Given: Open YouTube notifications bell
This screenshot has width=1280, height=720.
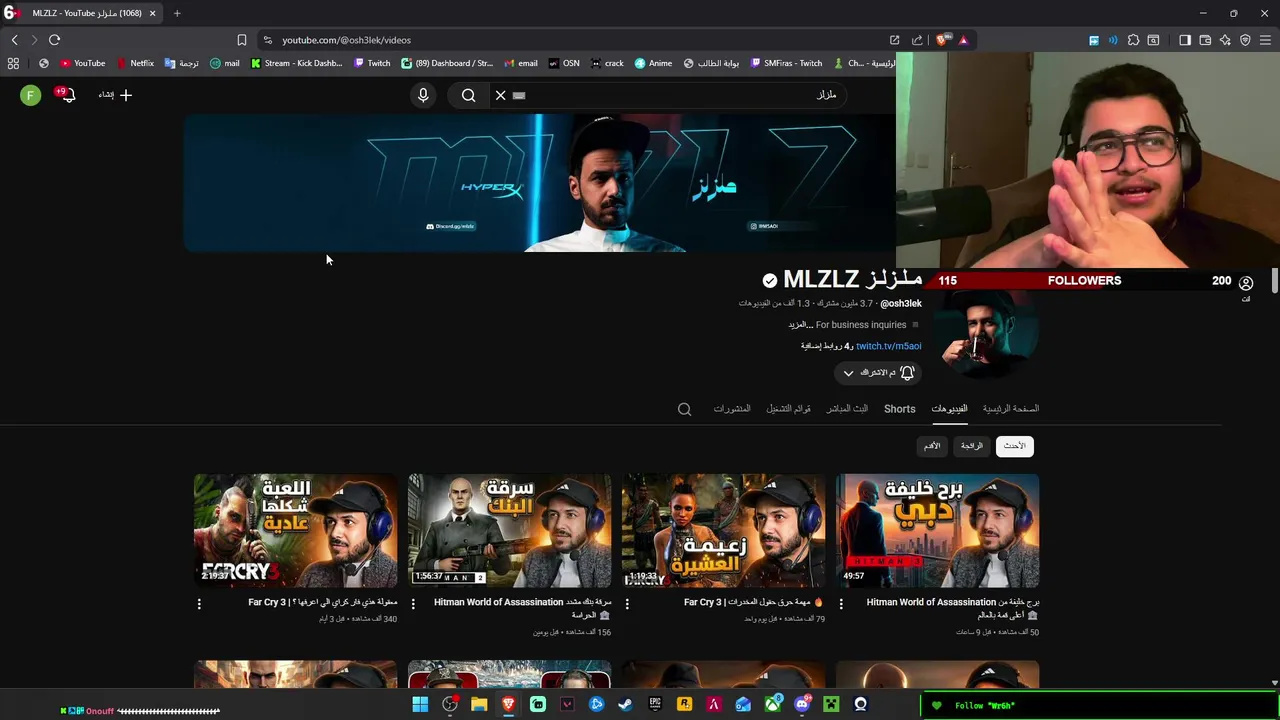Looking at the screenshot, I should [67, 95].
